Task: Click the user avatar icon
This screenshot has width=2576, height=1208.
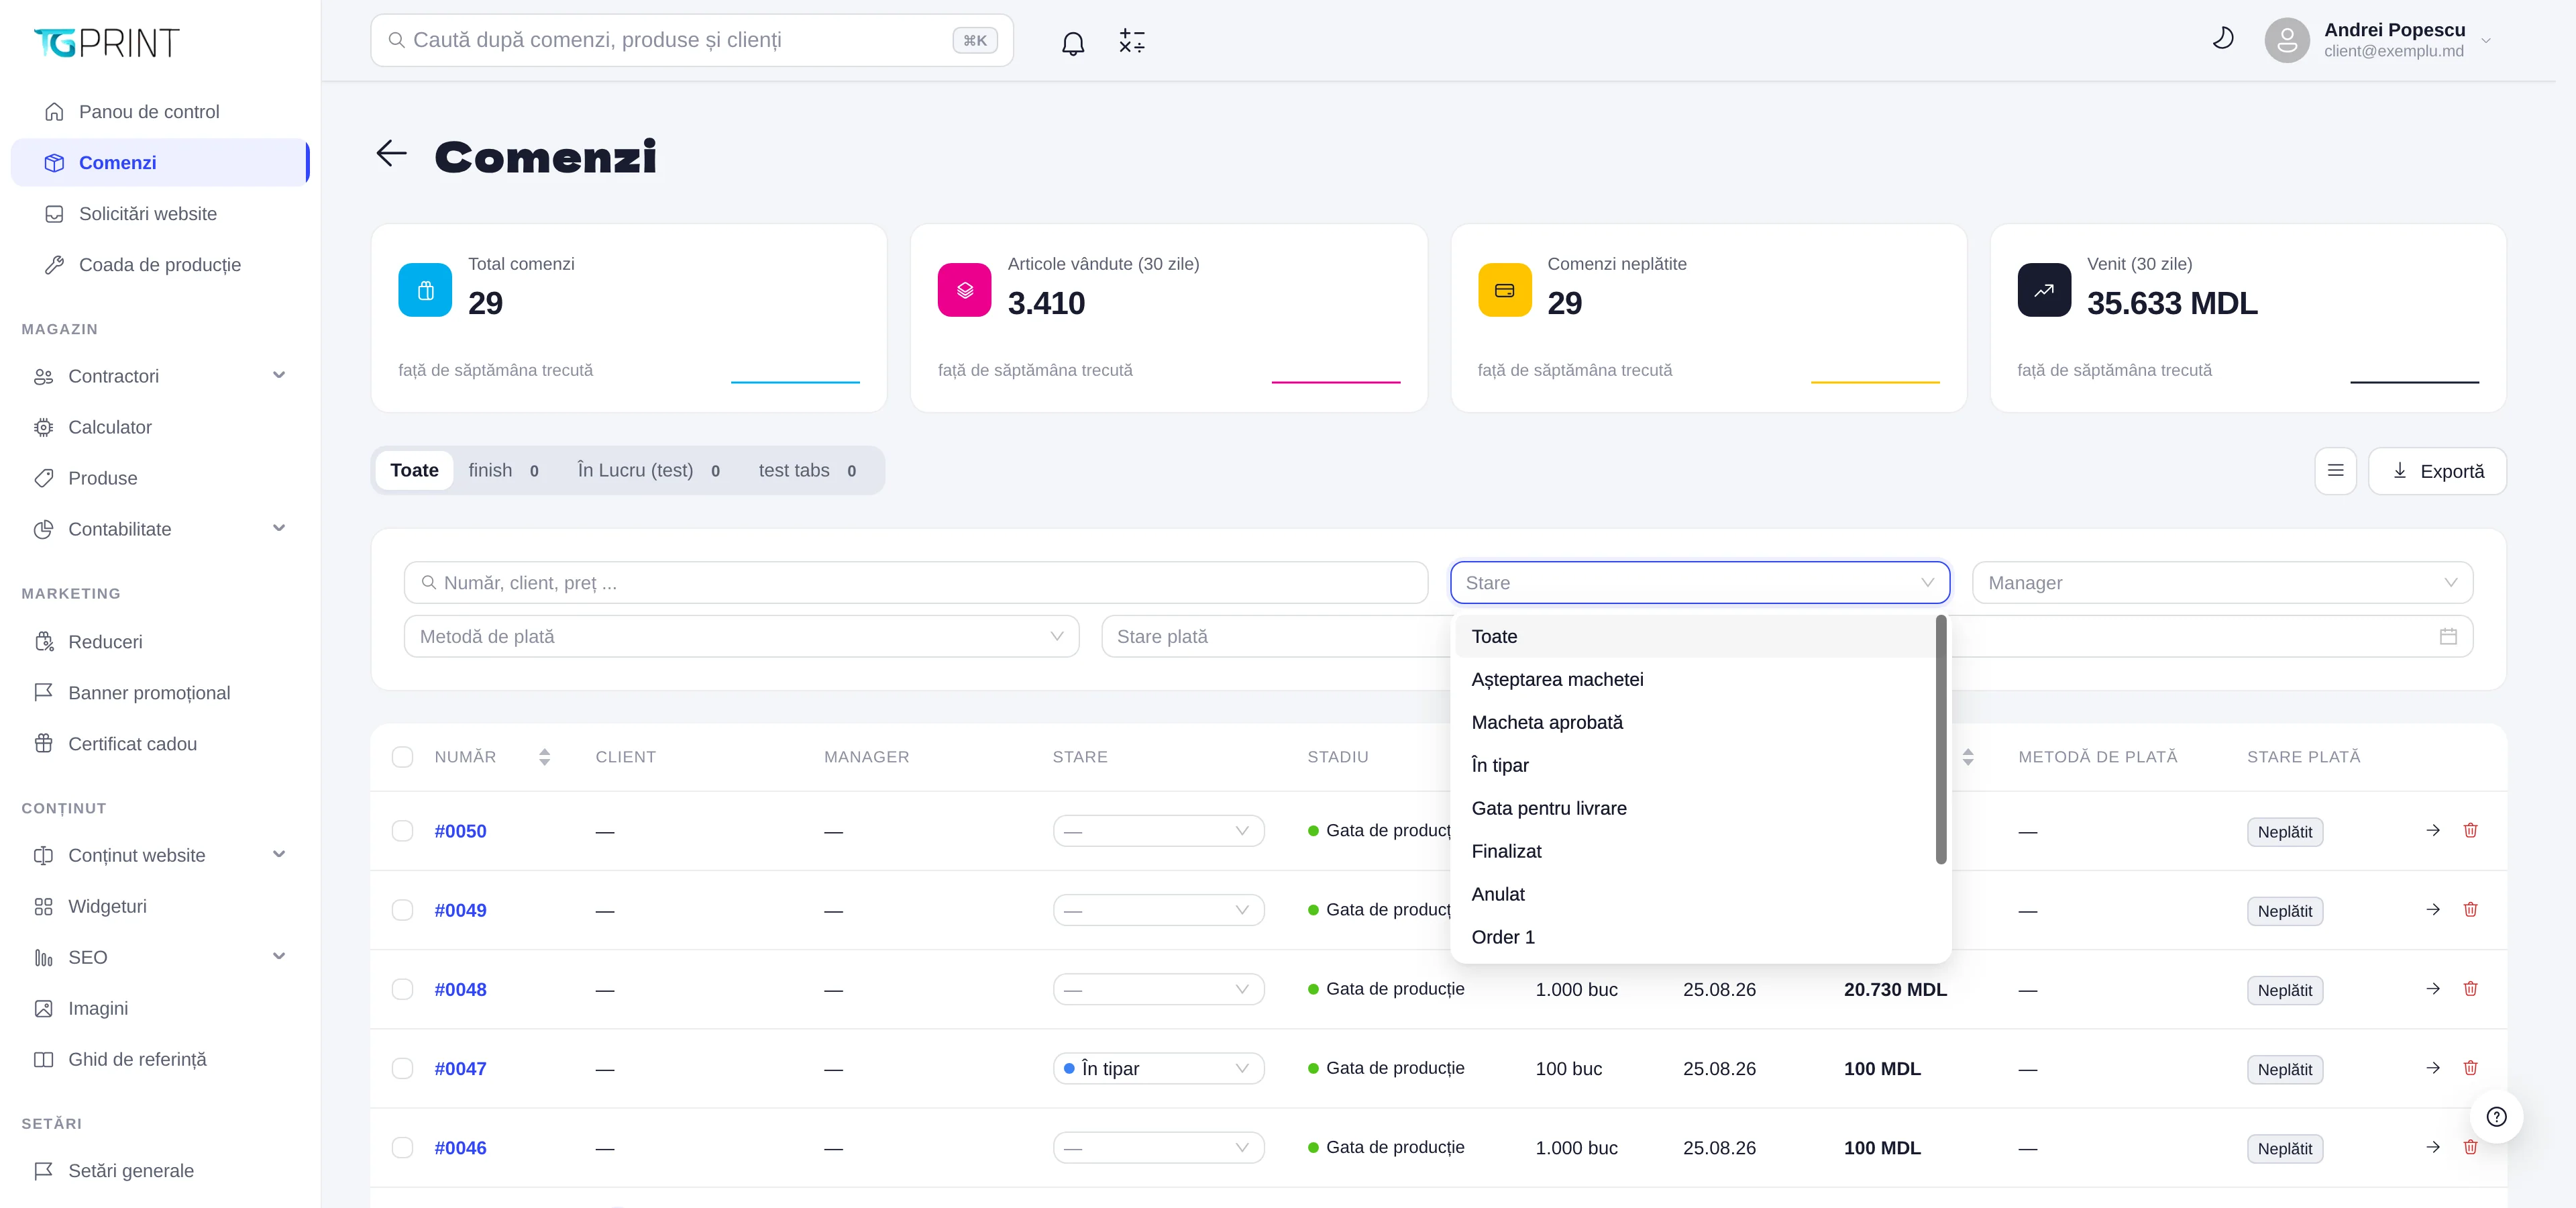Action: [x=2286, y=40]
